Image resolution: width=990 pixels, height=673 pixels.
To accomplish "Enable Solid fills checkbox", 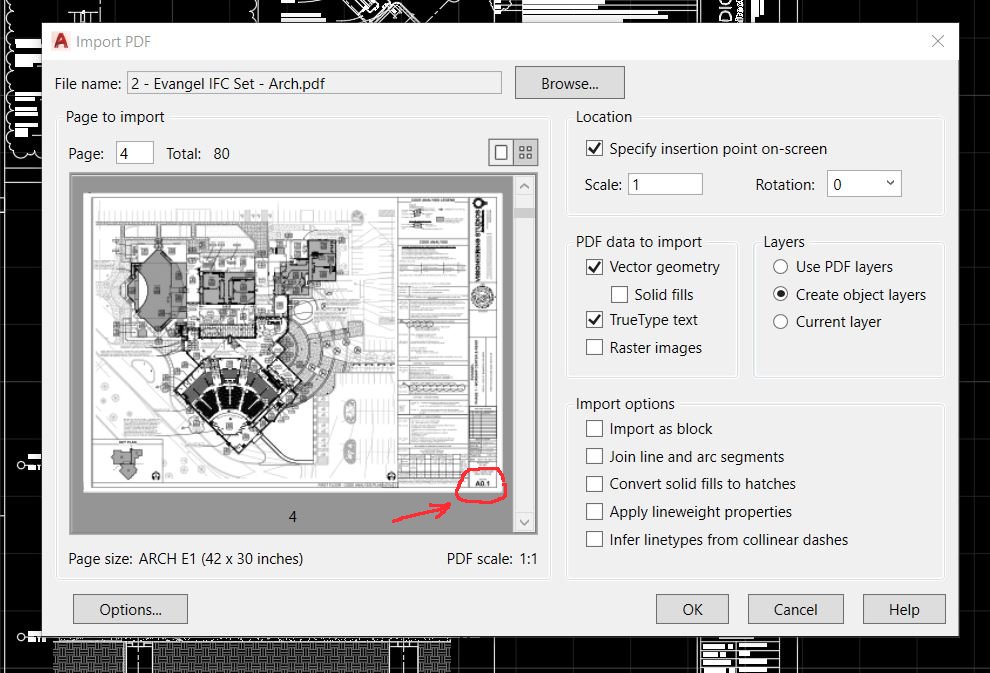I will click(x=619, y=294).
